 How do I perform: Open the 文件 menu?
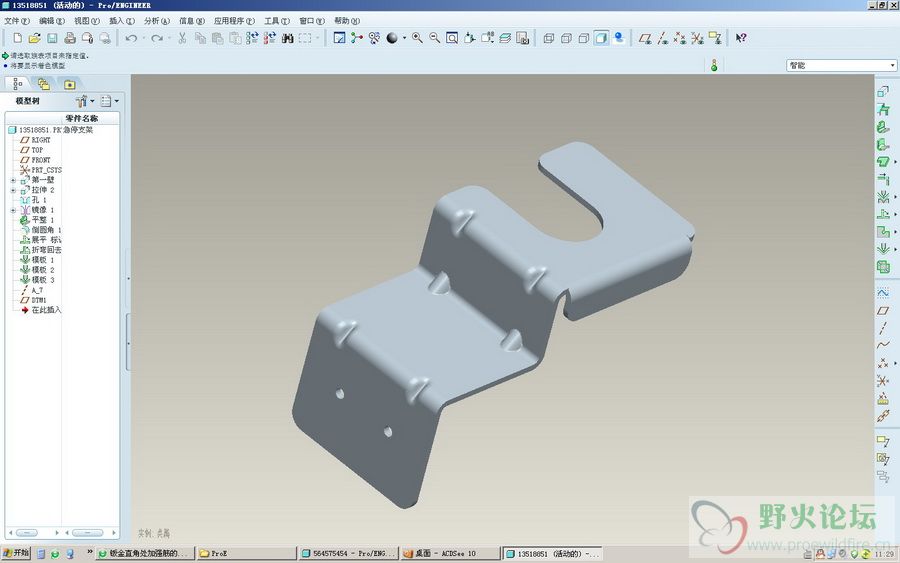[x=17, y=20]
